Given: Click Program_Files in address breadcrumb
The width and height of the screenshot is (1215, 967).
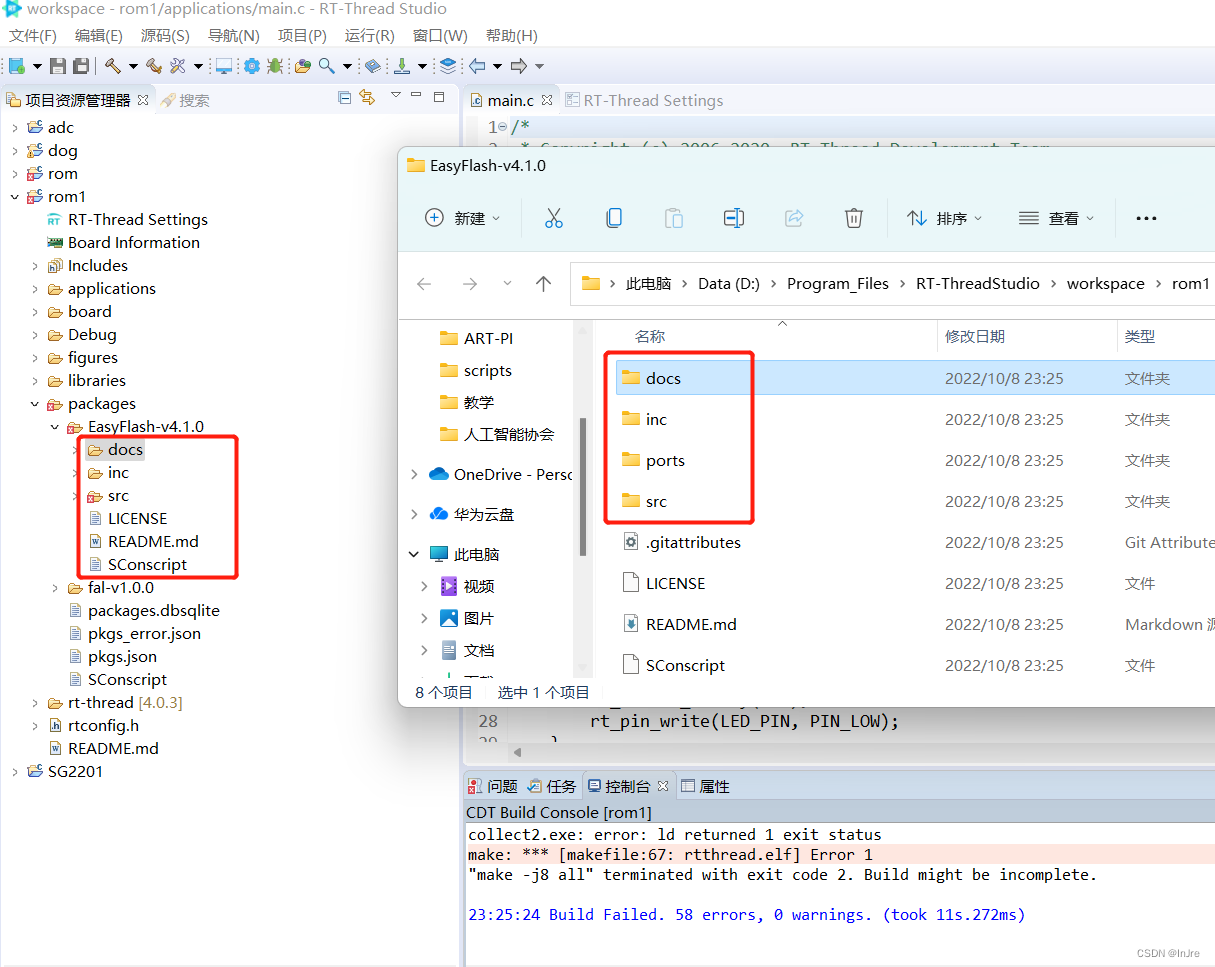Looking at the screenshot, I should 838,284.
